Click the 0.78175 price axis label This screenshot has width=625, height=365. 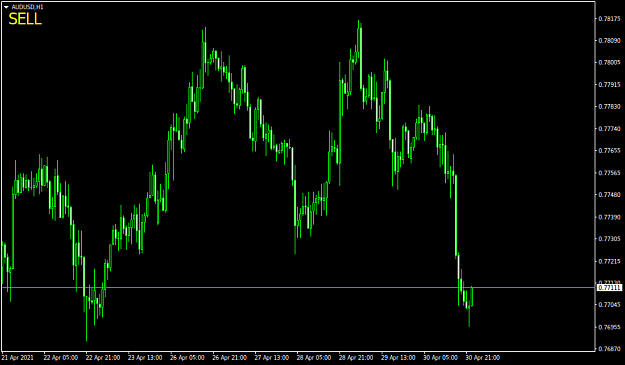pos(609,19)
